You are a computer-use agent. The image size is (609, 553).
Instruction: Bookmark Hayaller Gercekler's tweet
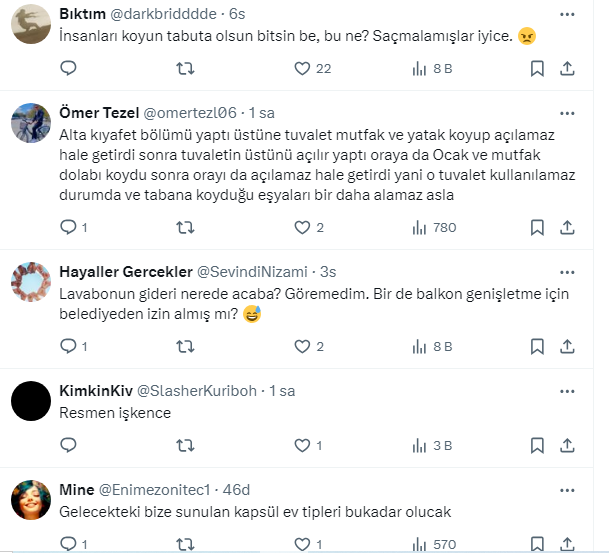537,347
